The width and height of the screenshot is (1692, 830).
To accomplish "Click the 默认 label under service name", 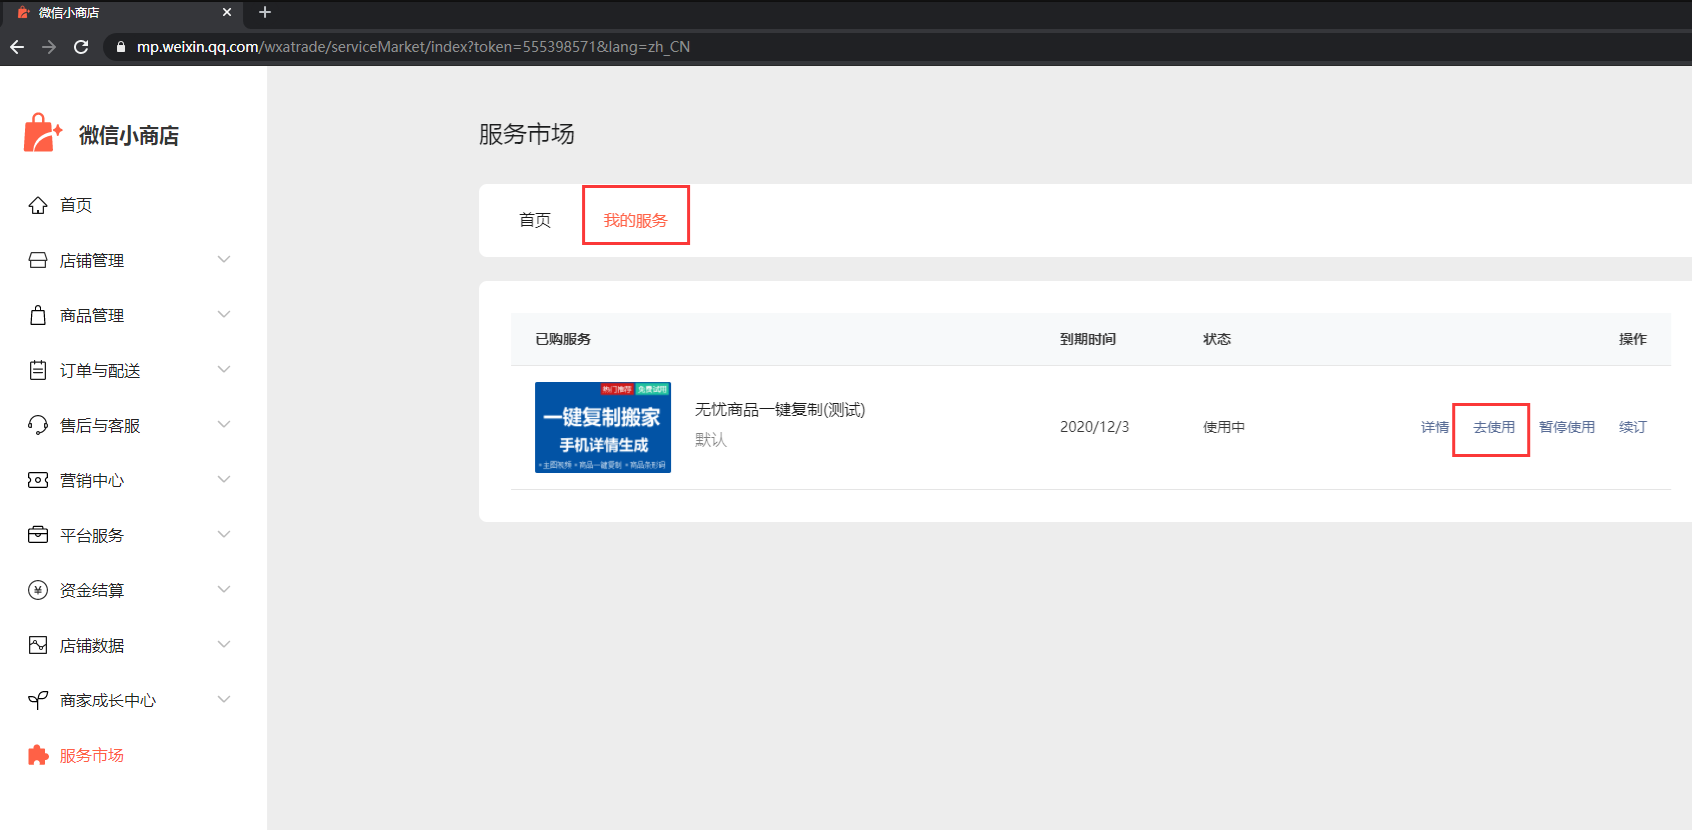I will tap(711, 440).
